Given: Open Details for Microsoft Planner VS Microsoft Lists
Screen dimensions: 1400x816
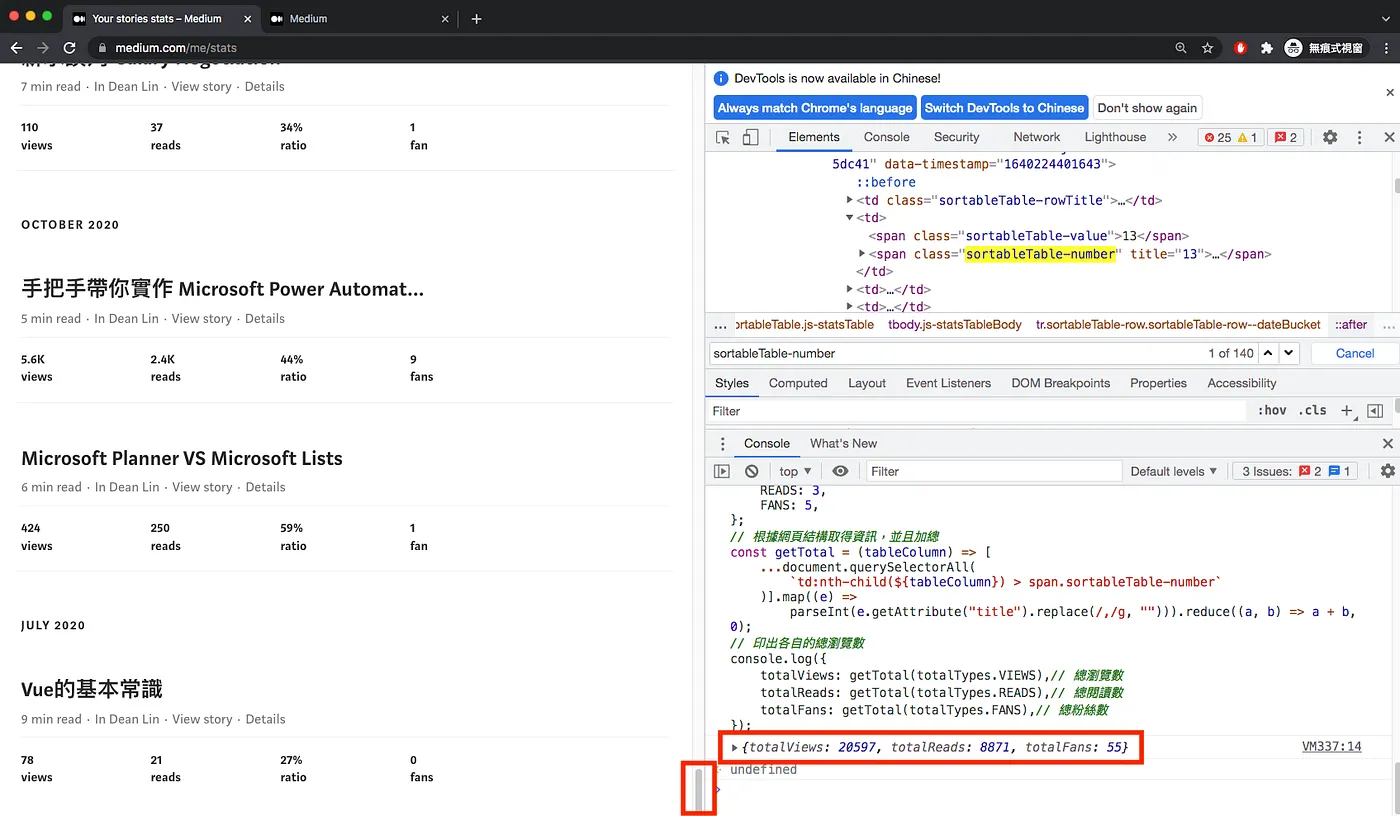Looking at the screenshot, I should 265,487.
